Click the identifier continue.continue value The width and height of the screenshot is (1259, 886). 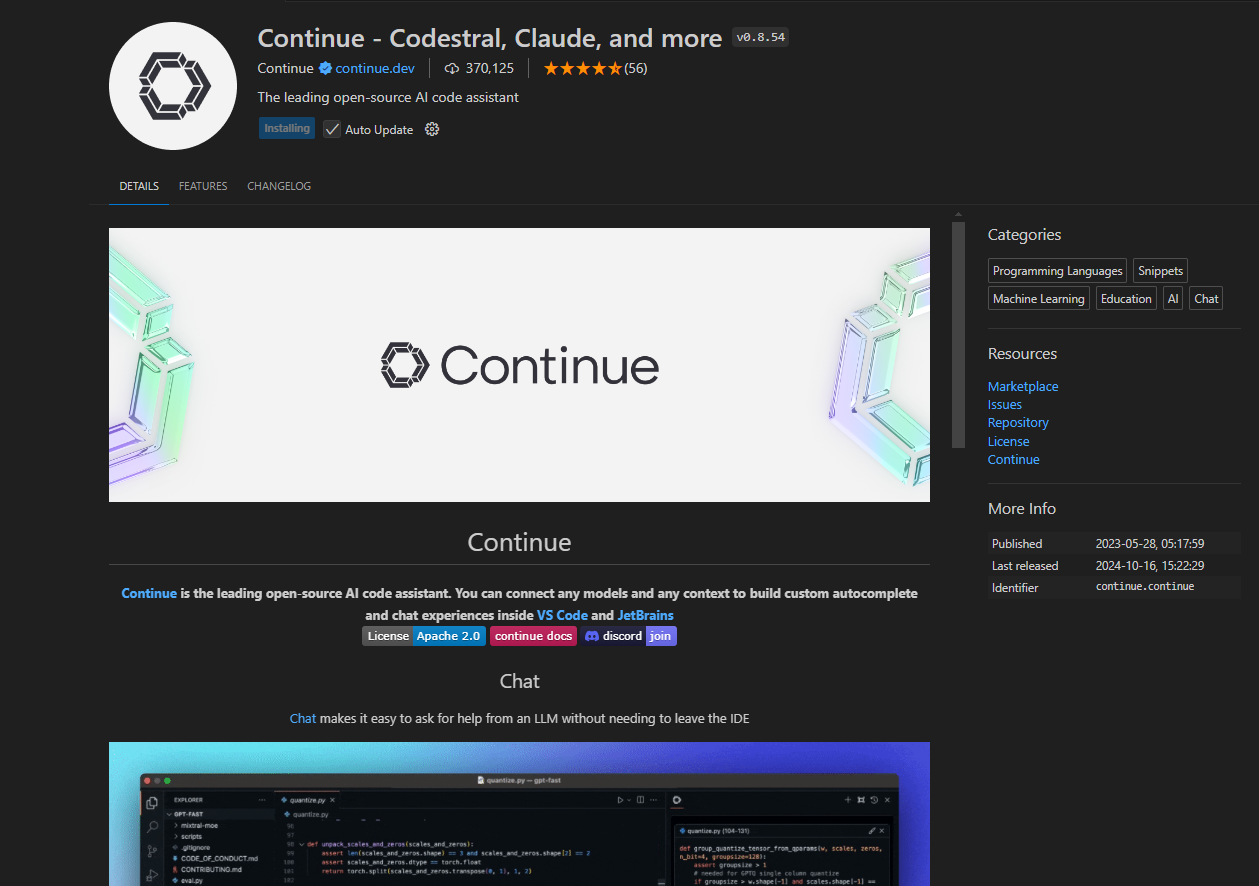coord(1145,587)
